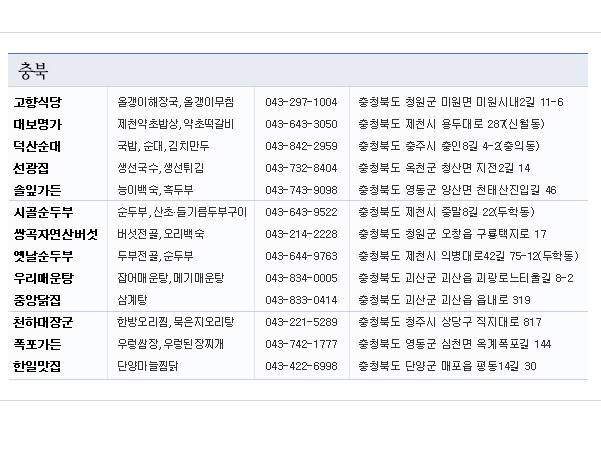The width and height of the screenshot is (601, 453).
Task: Click address ending 미원시내2길 11-6
Action: (461, 102)
